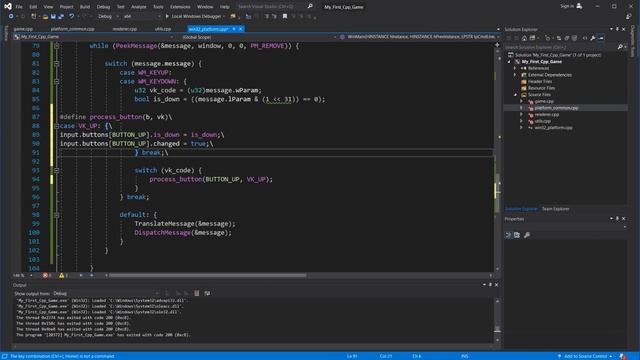Image resolution: width=640 pixels, height=360 pixels.
Task: Open the Debug configuration dropdown
Action: coord(108,16)
